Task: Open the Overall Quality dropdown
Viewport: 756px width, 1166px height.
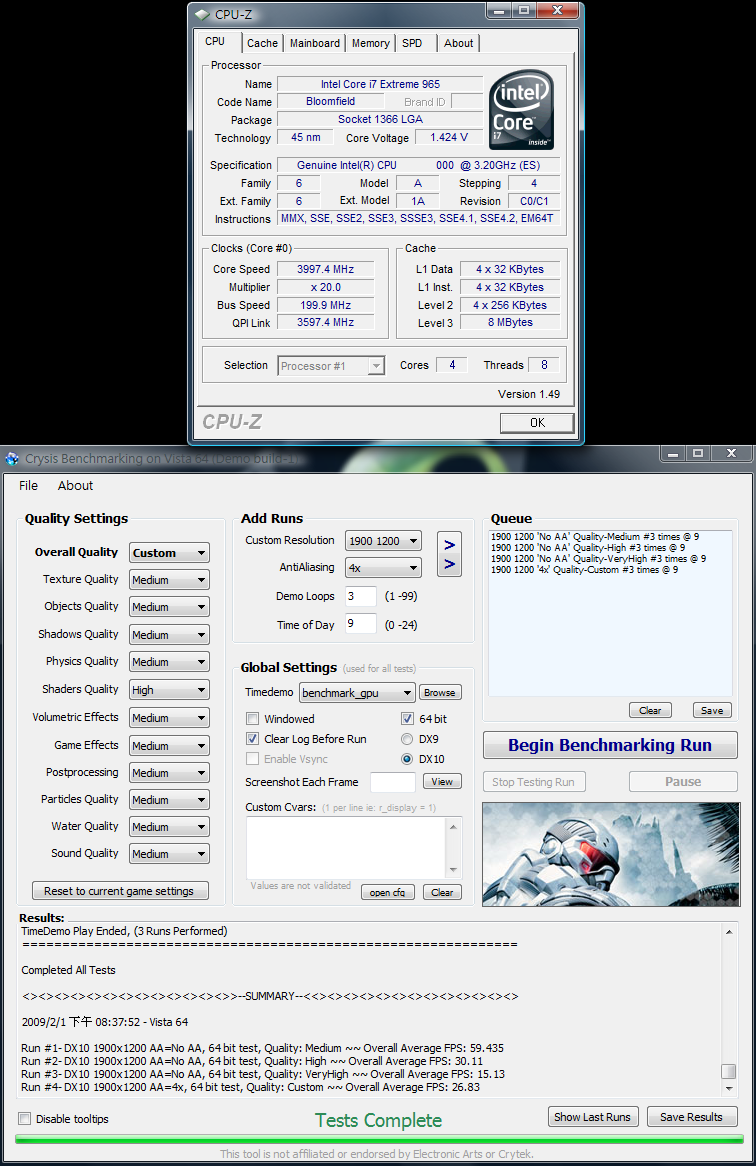Action: click(168, 553)
